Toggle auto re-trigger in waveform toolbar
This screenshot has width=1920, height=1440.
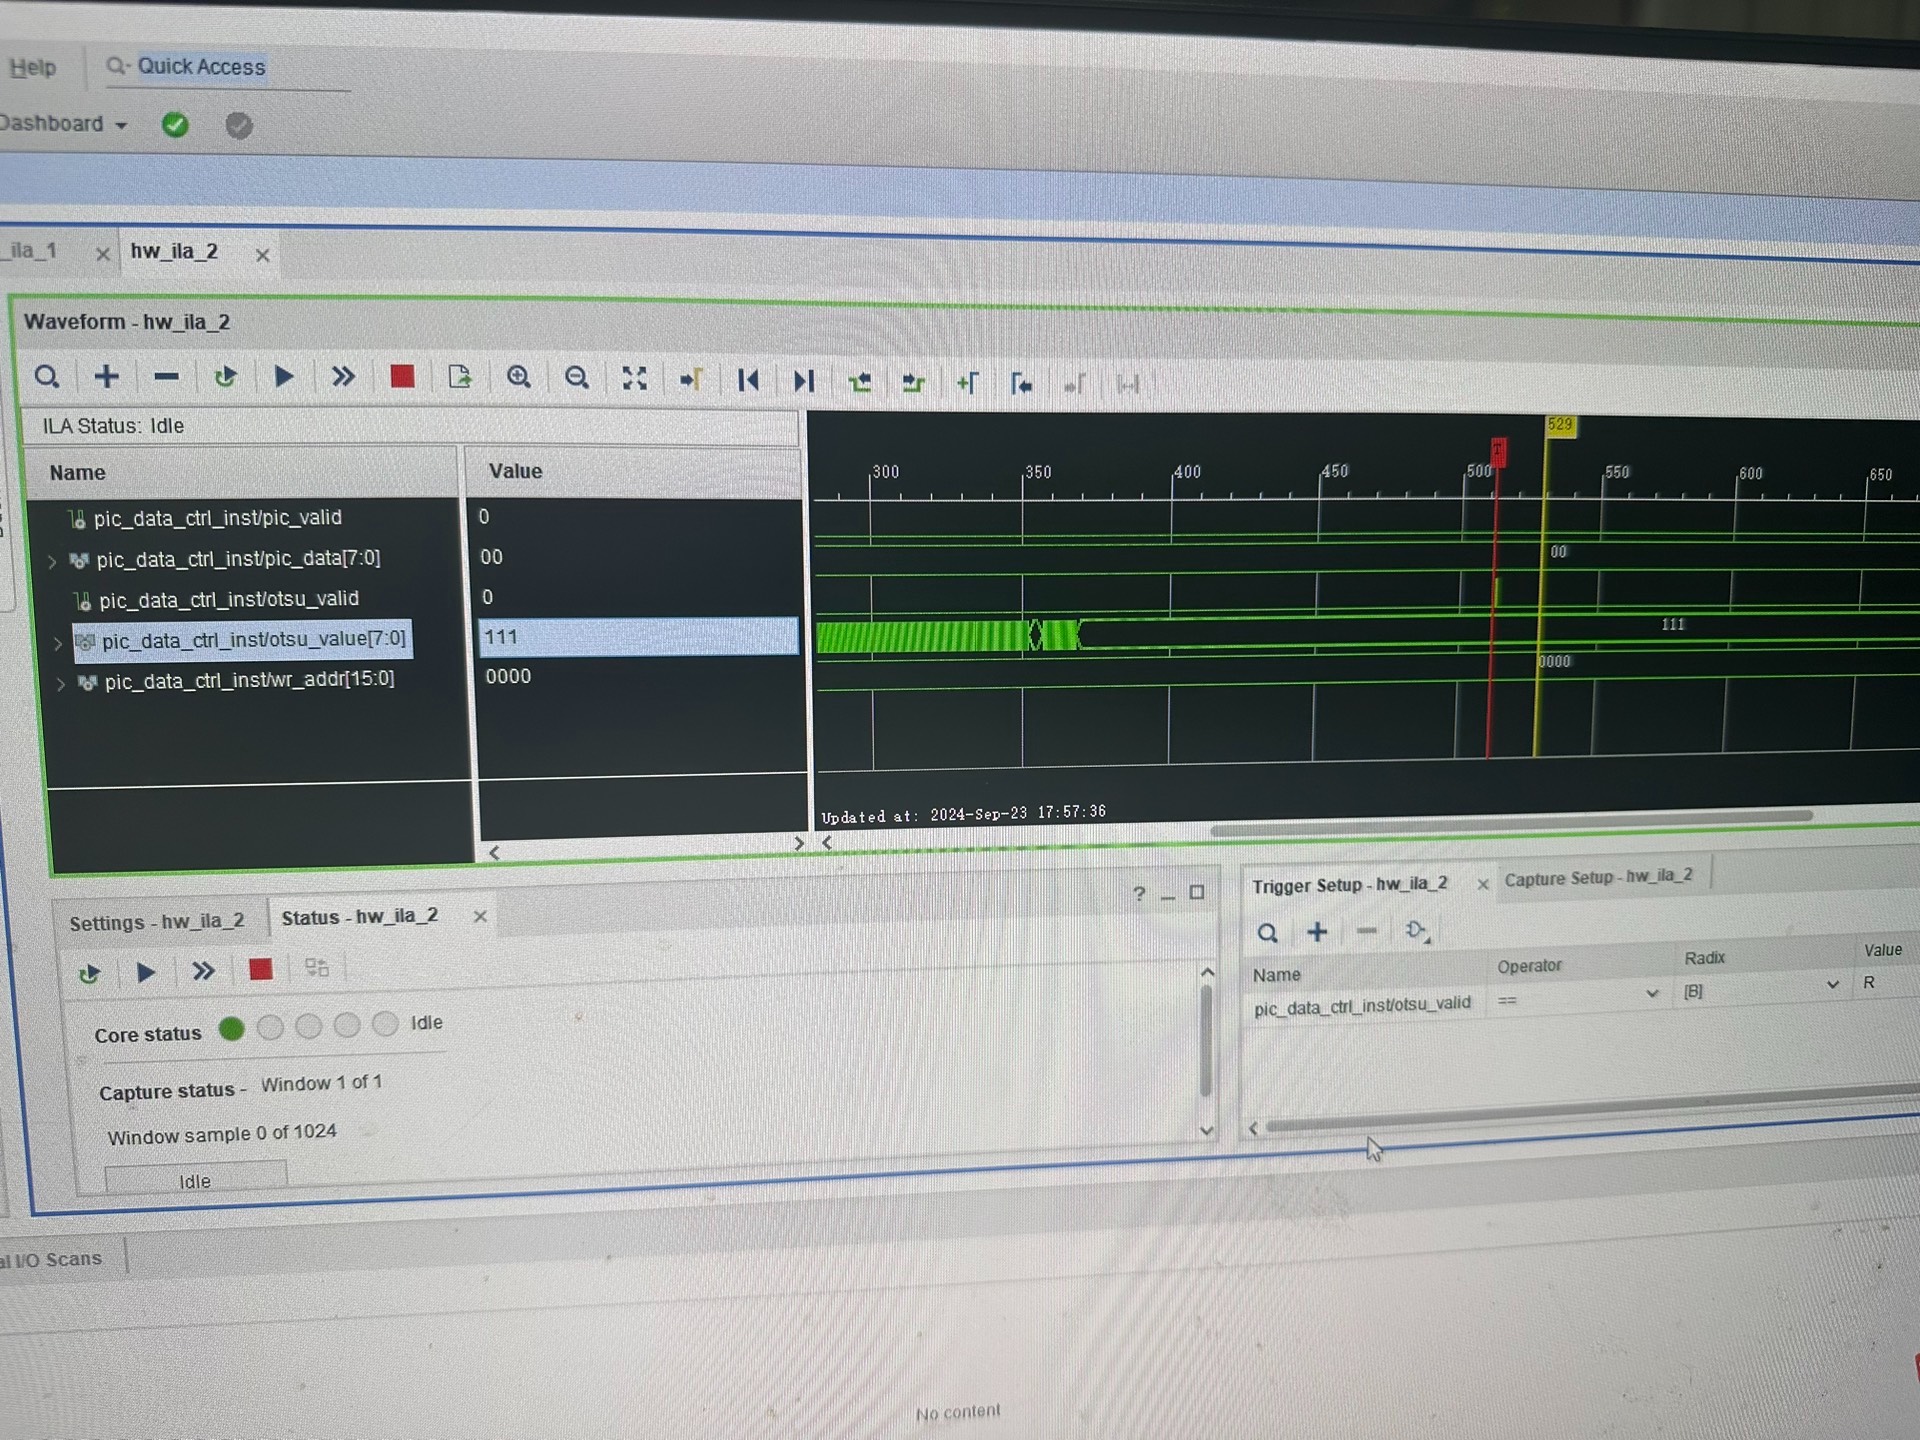[x=225, y=377]
